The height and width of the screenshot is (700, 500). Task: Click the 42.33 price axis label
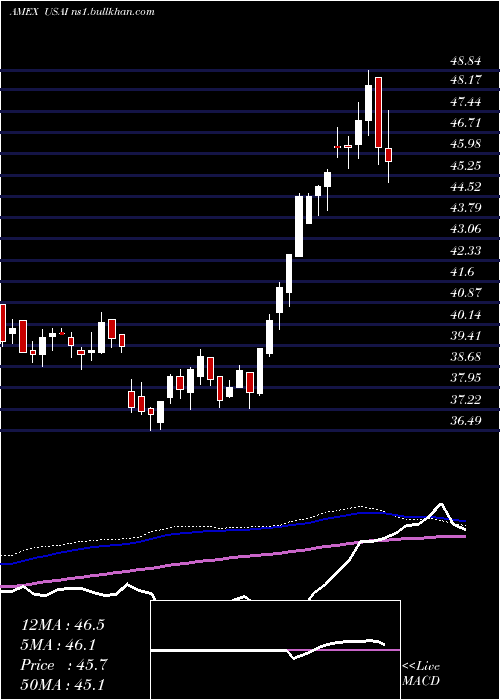tap(465, 251)
